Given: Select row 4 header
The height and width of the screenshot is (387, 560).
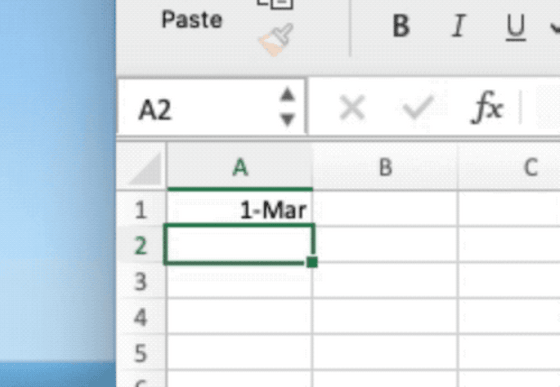Looking at the screenshot, I should (x=141, y=317).
